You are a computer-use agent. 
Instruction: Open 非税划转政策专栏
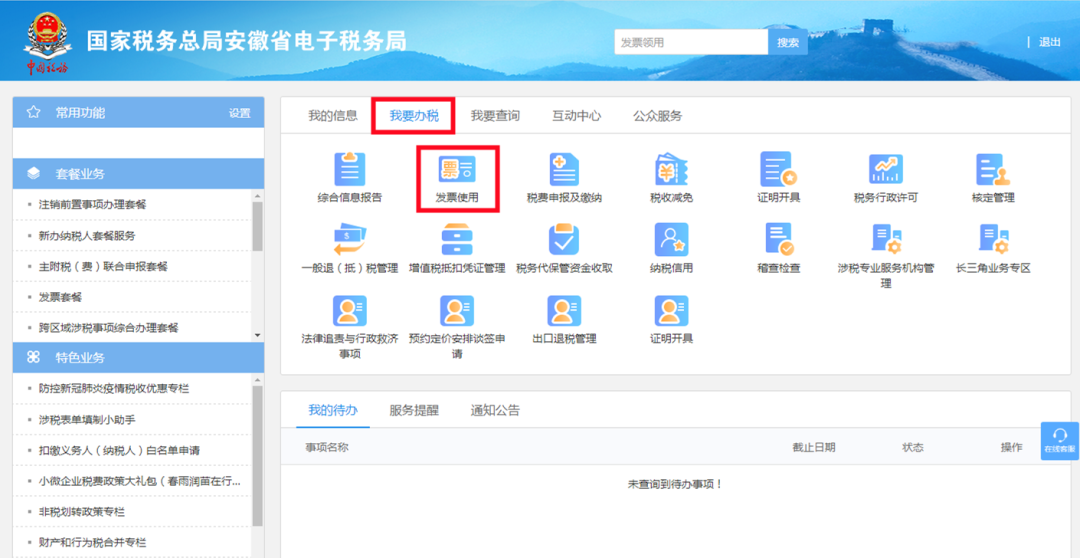click(82, 512)
